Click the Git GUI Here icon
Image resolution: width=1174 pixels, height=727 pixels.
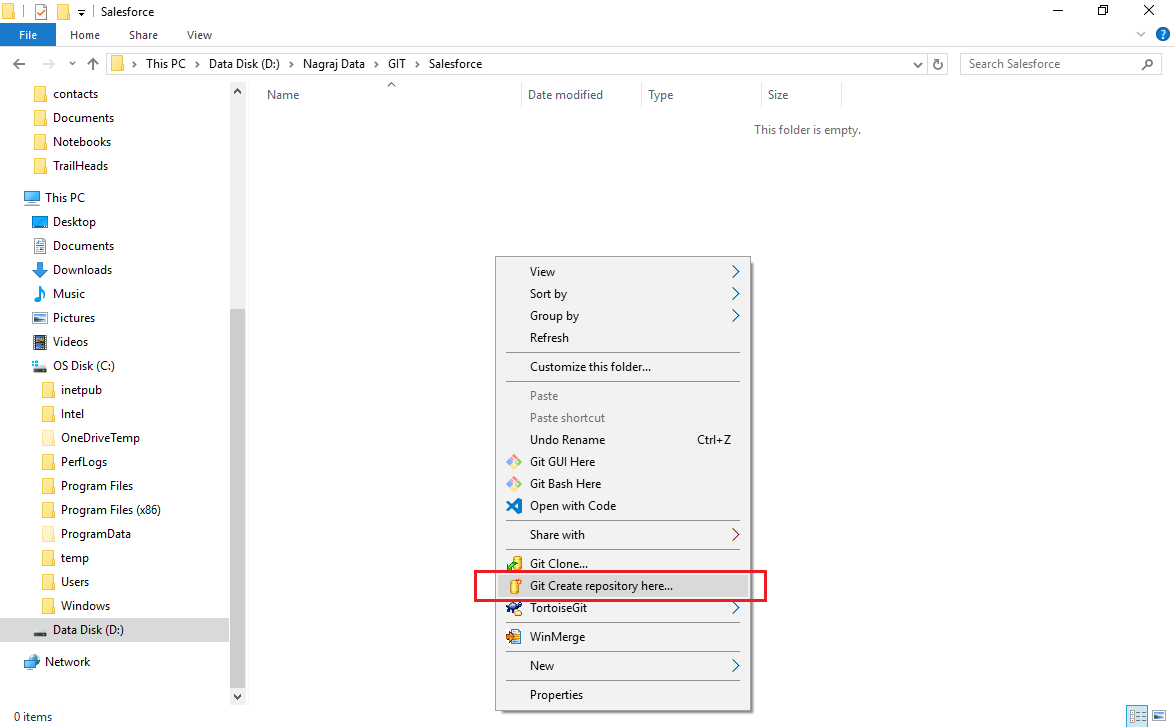coord(514,462)
